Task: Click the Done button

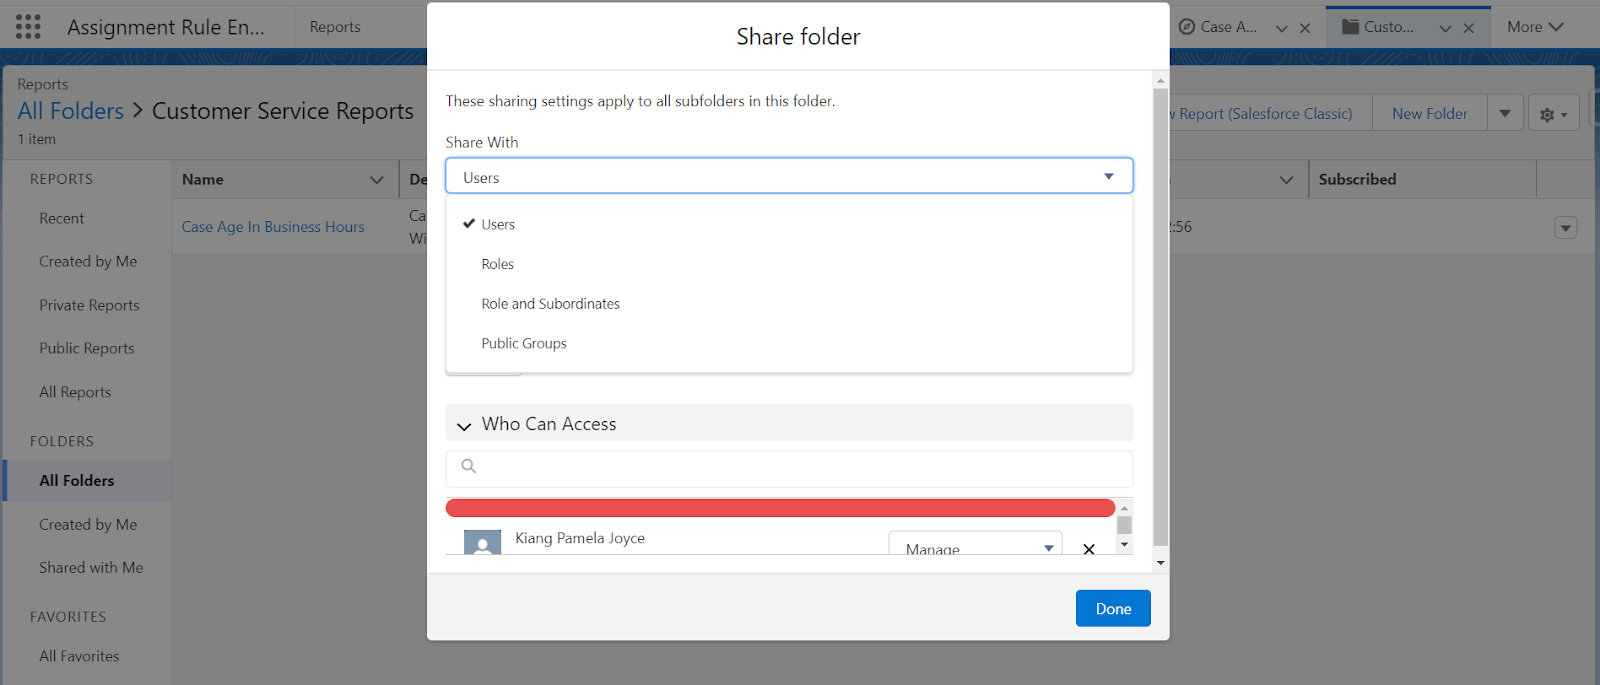Action: tap(1113, 608)
